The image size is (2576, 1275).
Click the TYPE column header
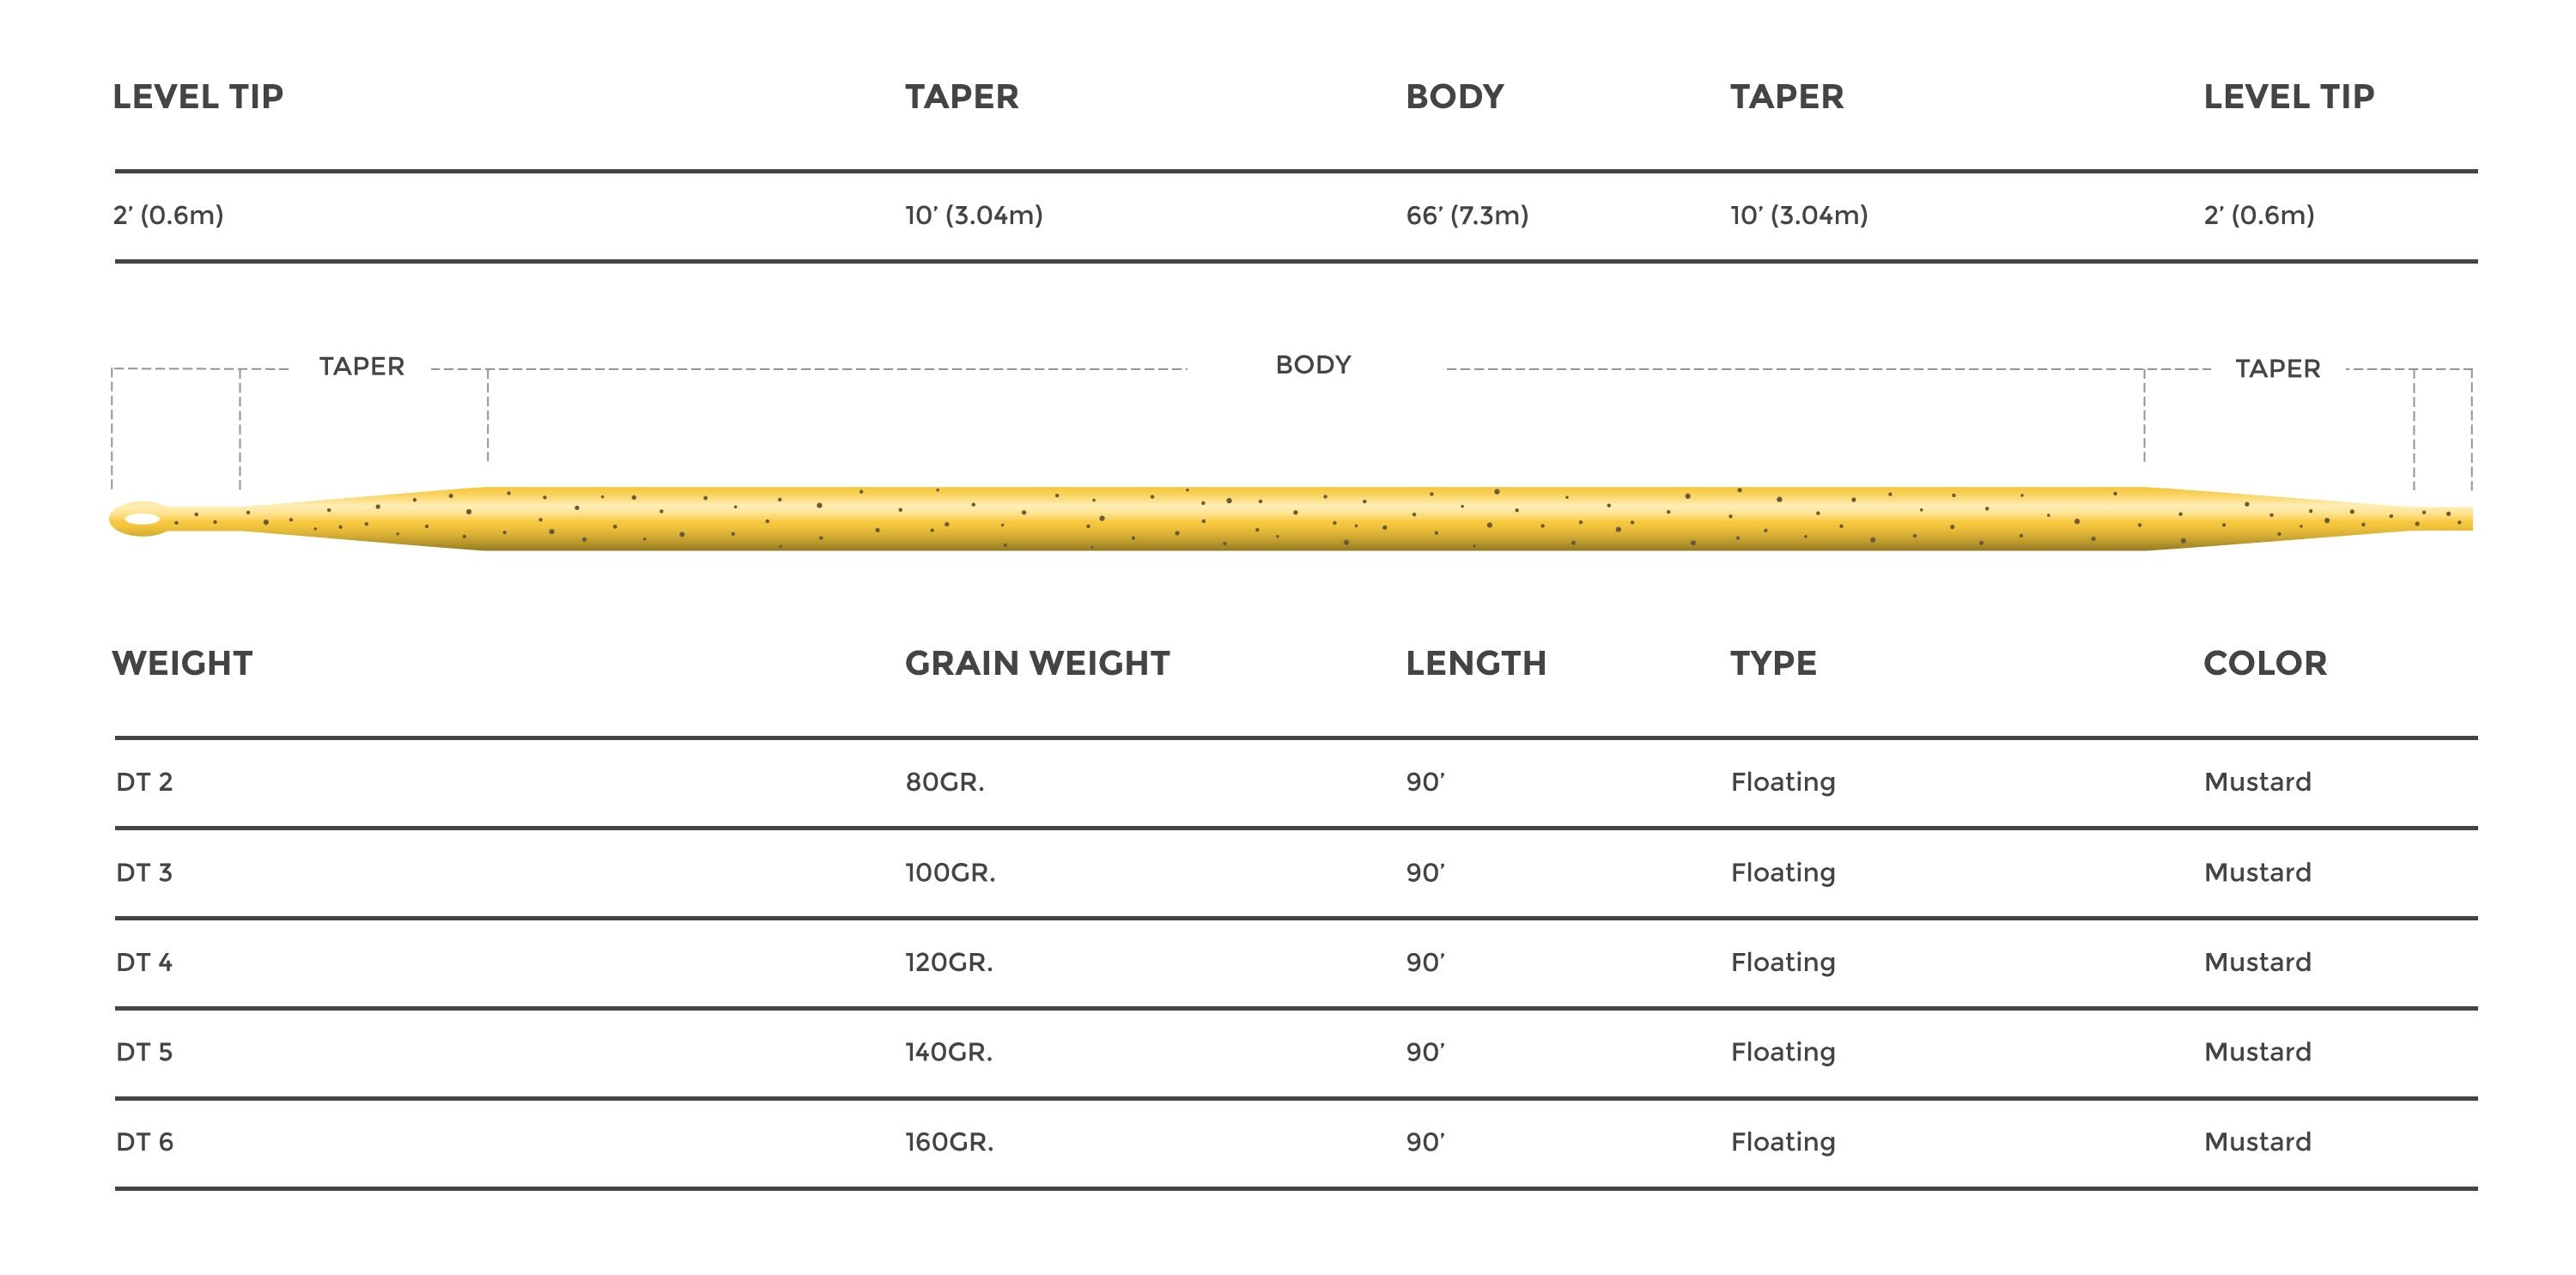1773,663
